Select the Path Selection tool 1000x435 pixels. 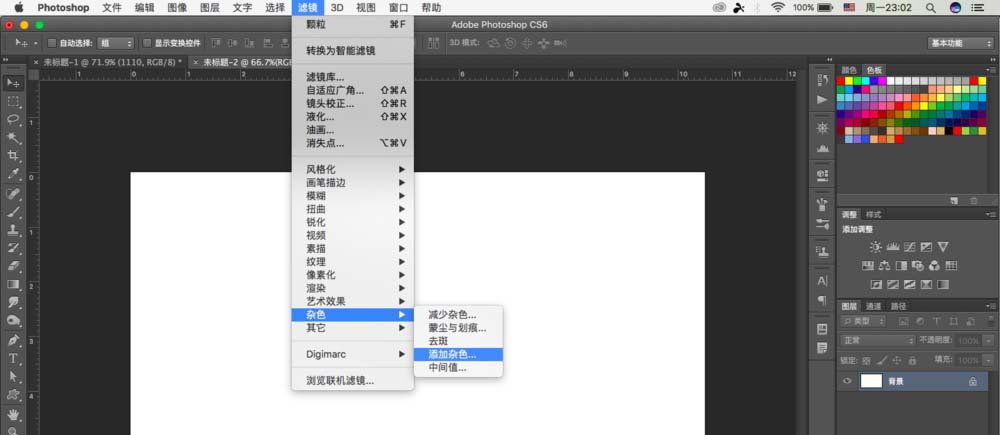(13, 376)
